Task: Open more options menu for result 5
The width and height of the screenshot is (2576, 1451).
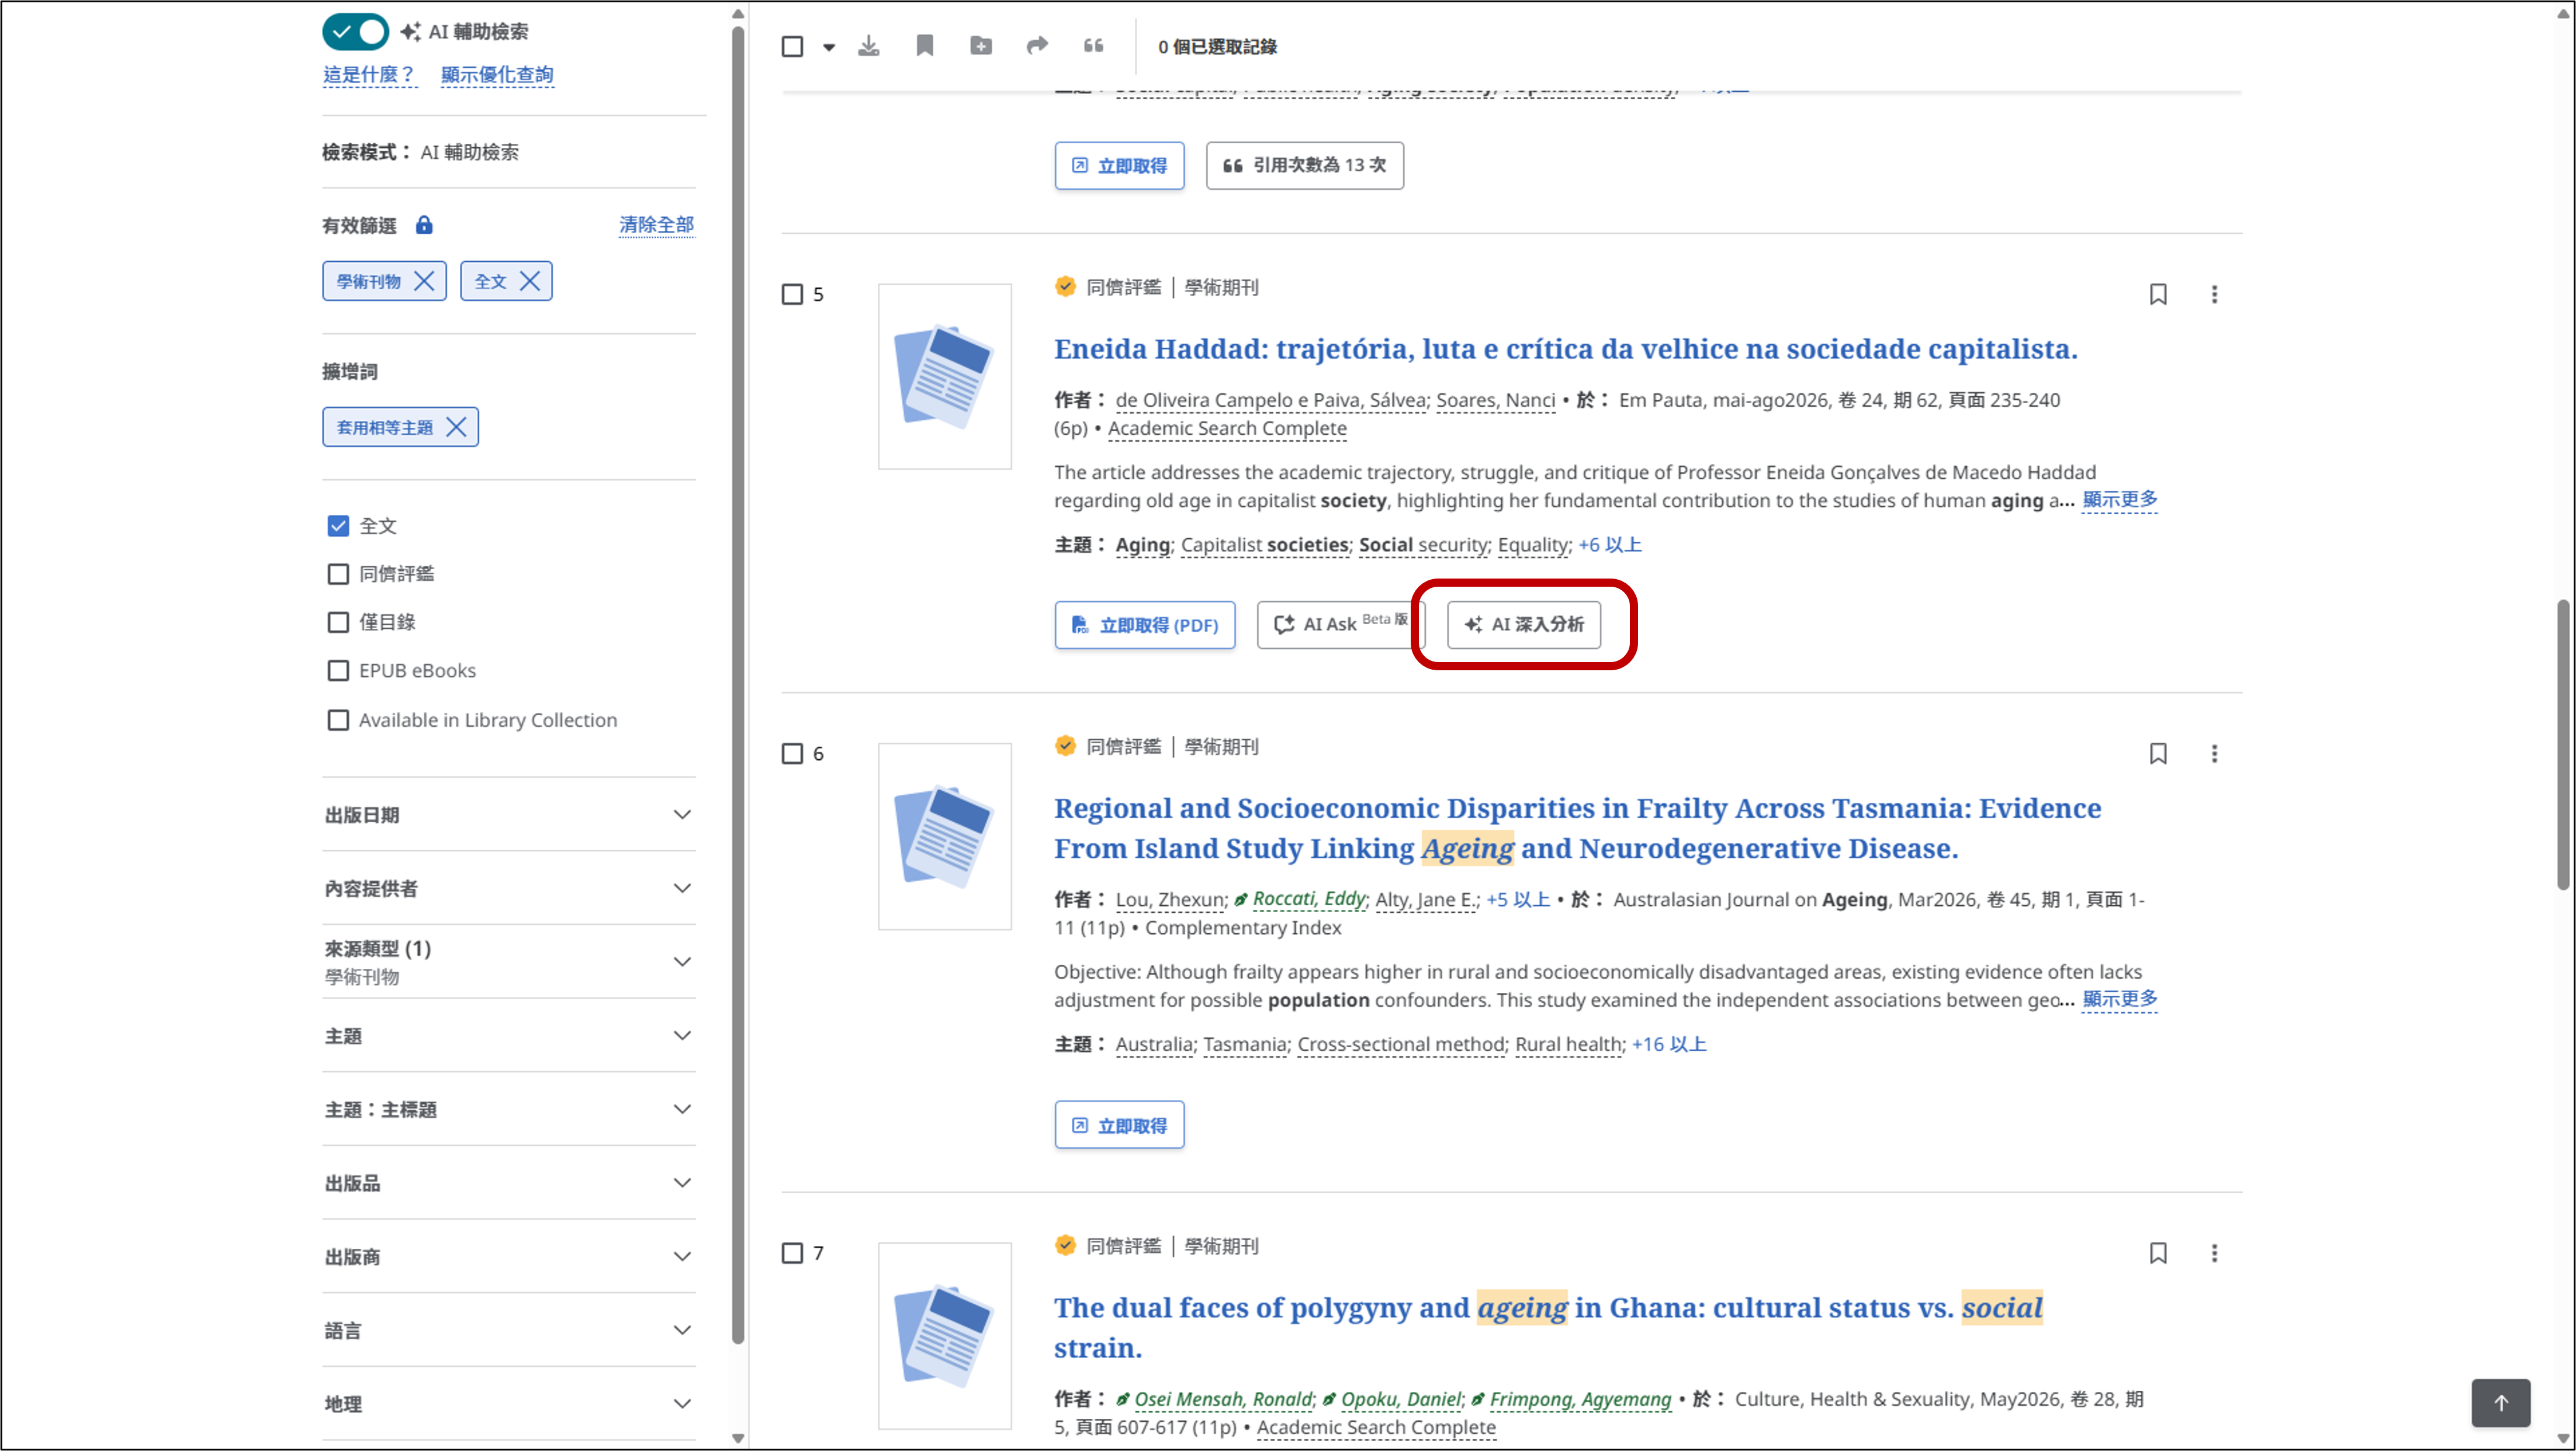Action: tap(2214, 294)
